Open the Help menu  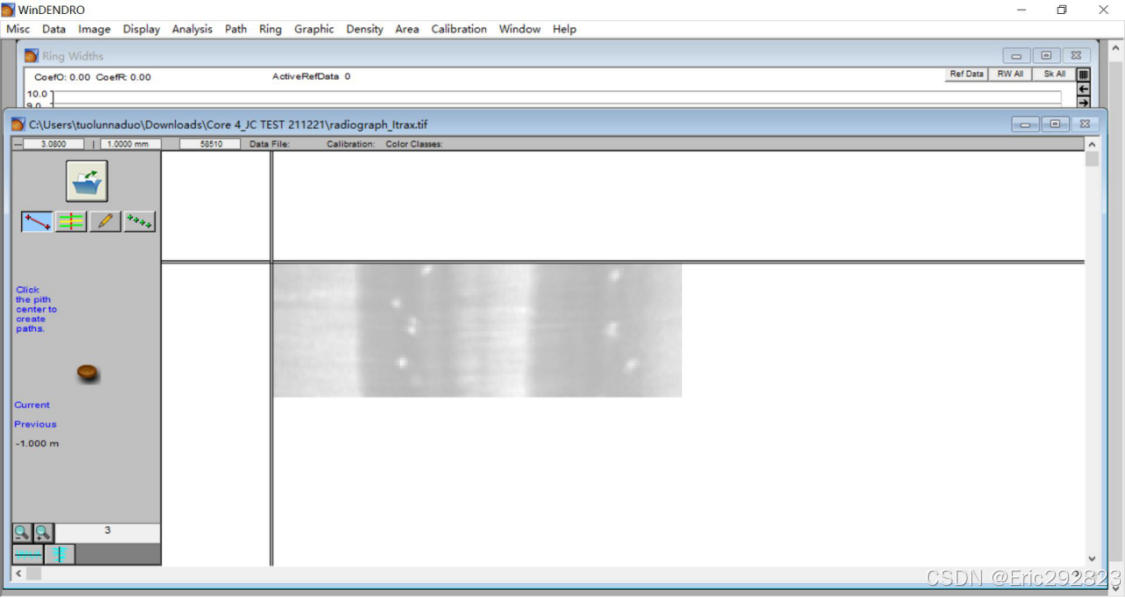[x=565, y=29]
